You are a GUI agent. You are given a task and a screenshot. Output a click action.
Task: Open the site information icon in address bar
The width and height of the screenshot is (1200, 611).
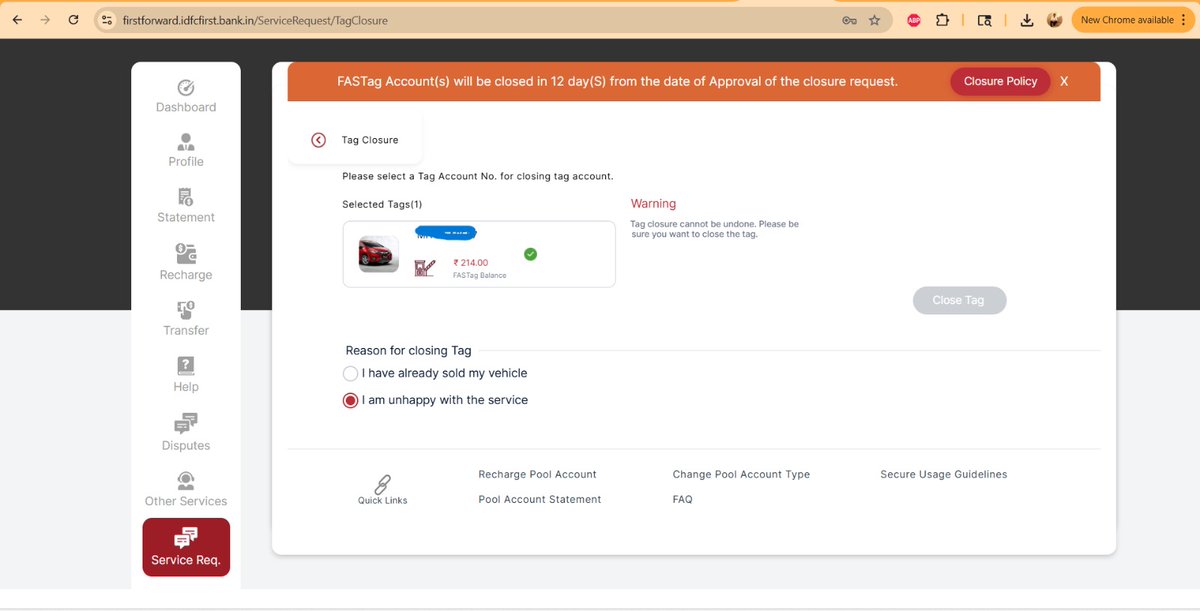coord(109,20)
